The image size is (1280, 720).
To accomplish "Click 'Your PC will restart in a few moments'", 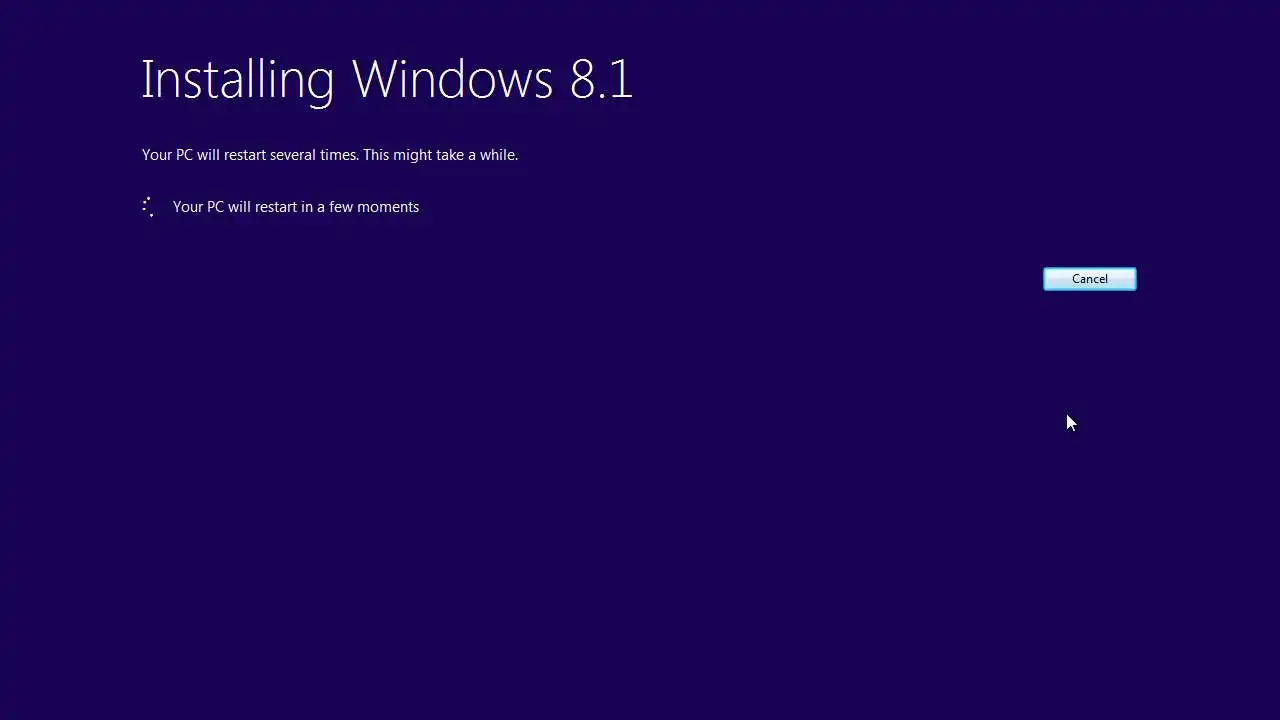I will [296, 207].
